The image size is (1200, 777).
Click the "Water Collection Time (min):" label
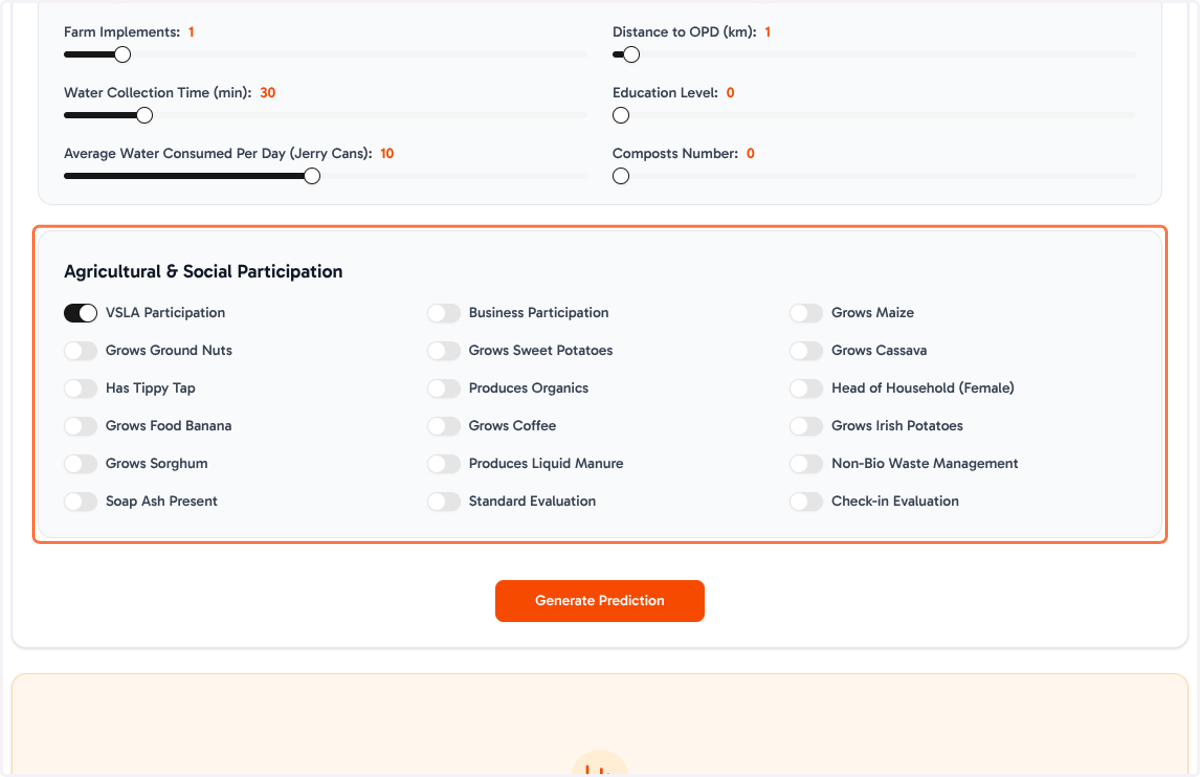coord(158,93)
